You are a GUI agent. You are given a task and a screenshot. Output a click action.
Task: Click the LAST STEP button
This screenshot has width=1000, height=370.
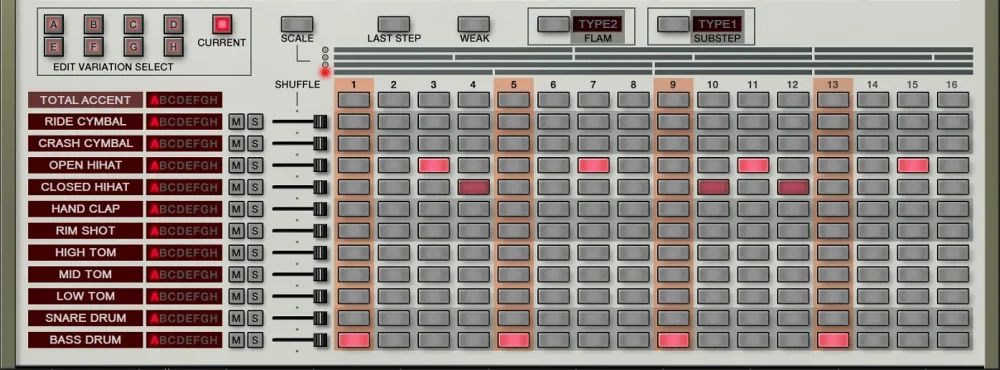(x=393, y=24)
